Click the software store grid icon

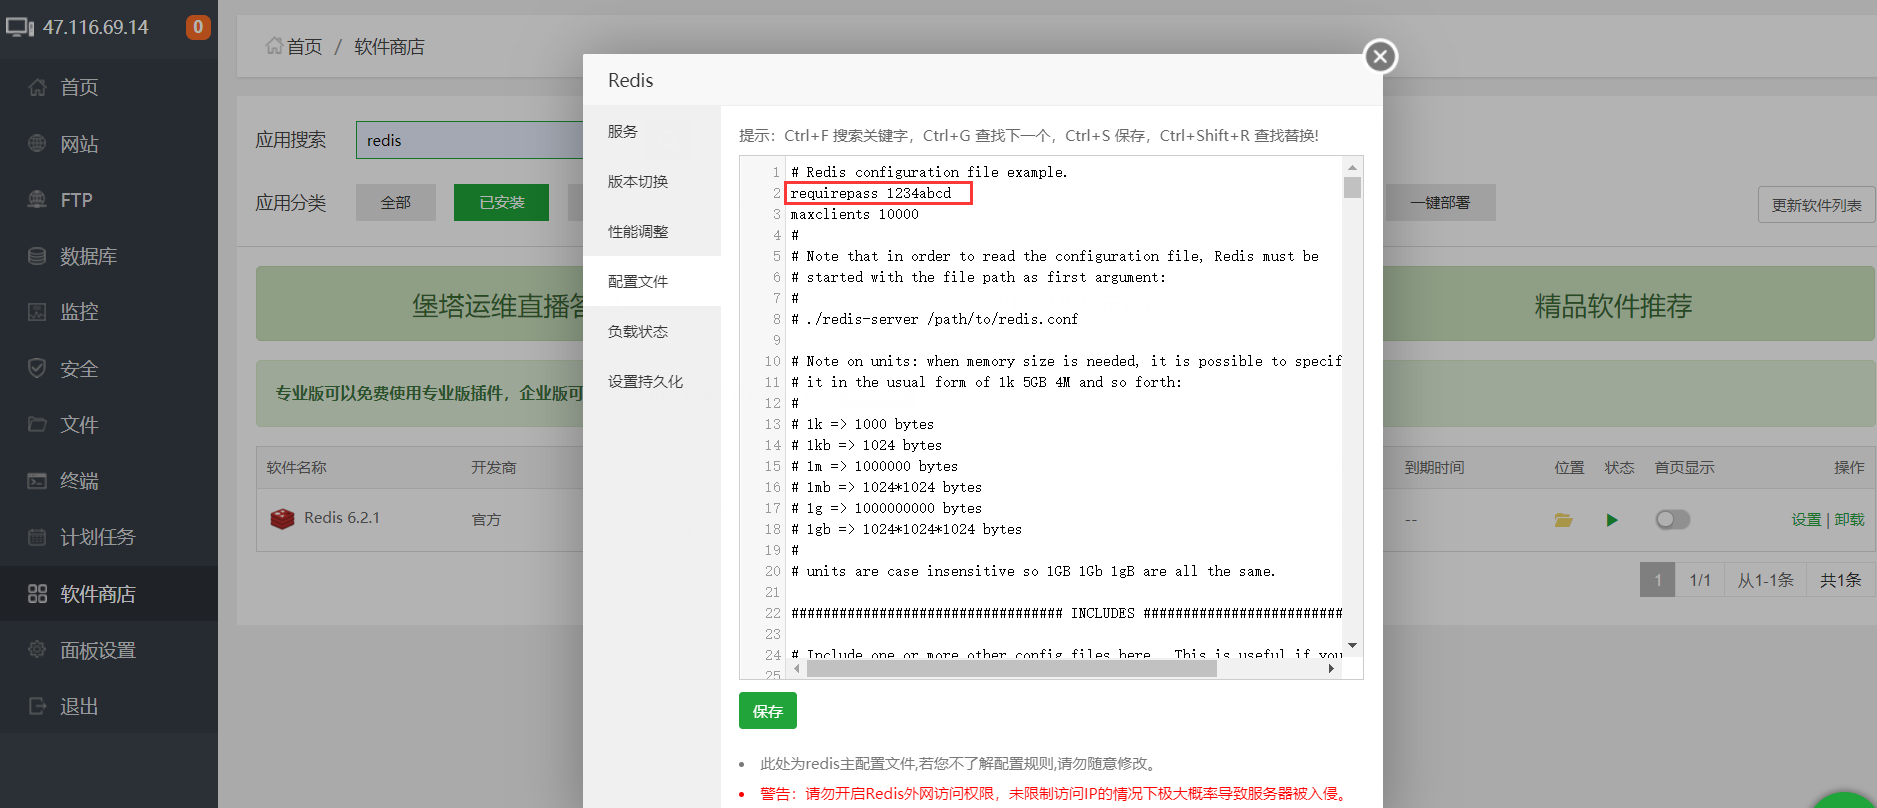pyautogui.click(x=37, y=594)
